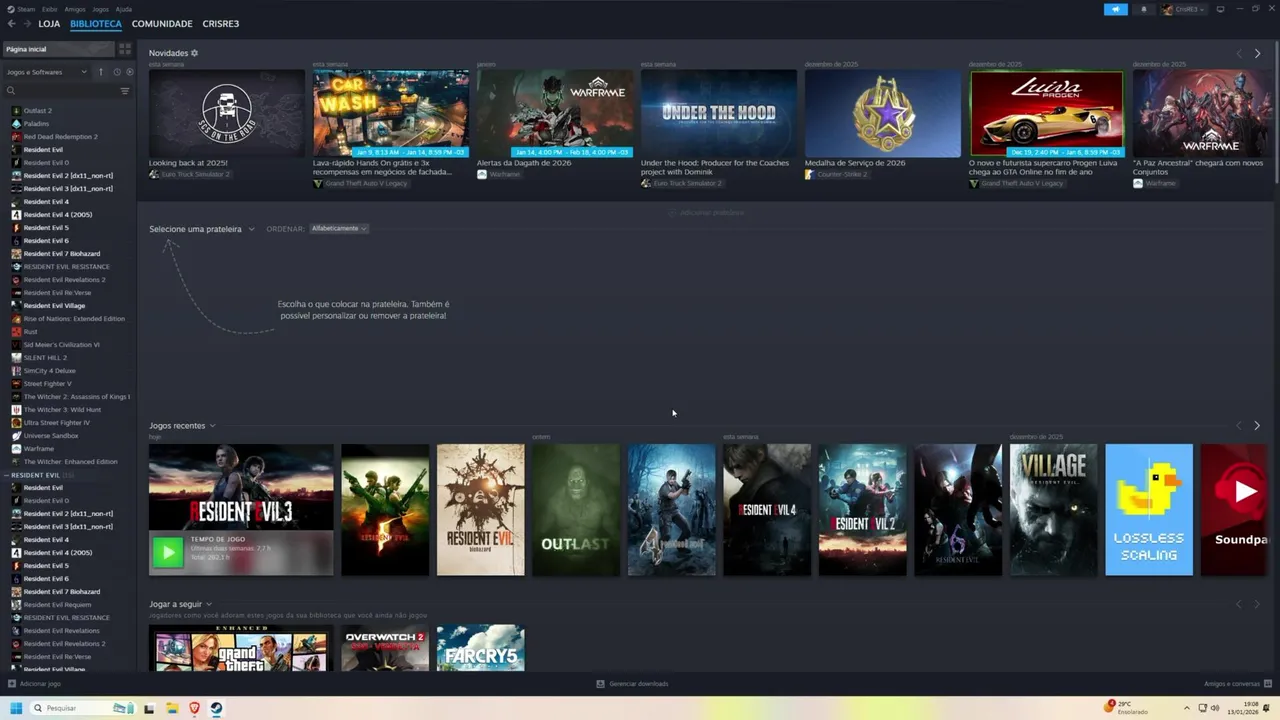Open Alfabeticamente sort dropdown
Screen dimensions: 1280x720
pos(339,228)
